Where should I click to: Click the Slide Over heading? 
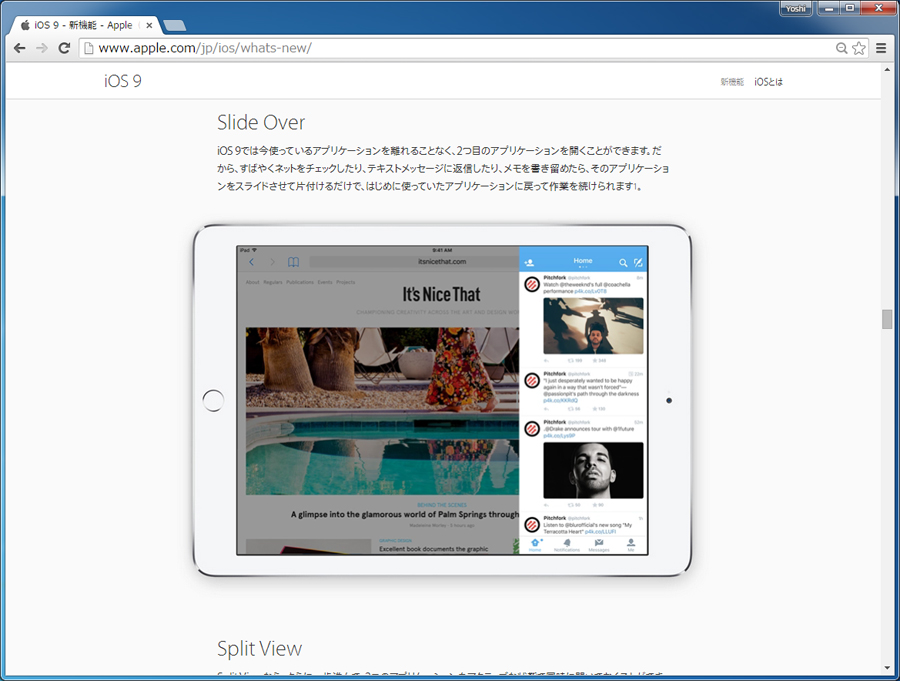261,122
